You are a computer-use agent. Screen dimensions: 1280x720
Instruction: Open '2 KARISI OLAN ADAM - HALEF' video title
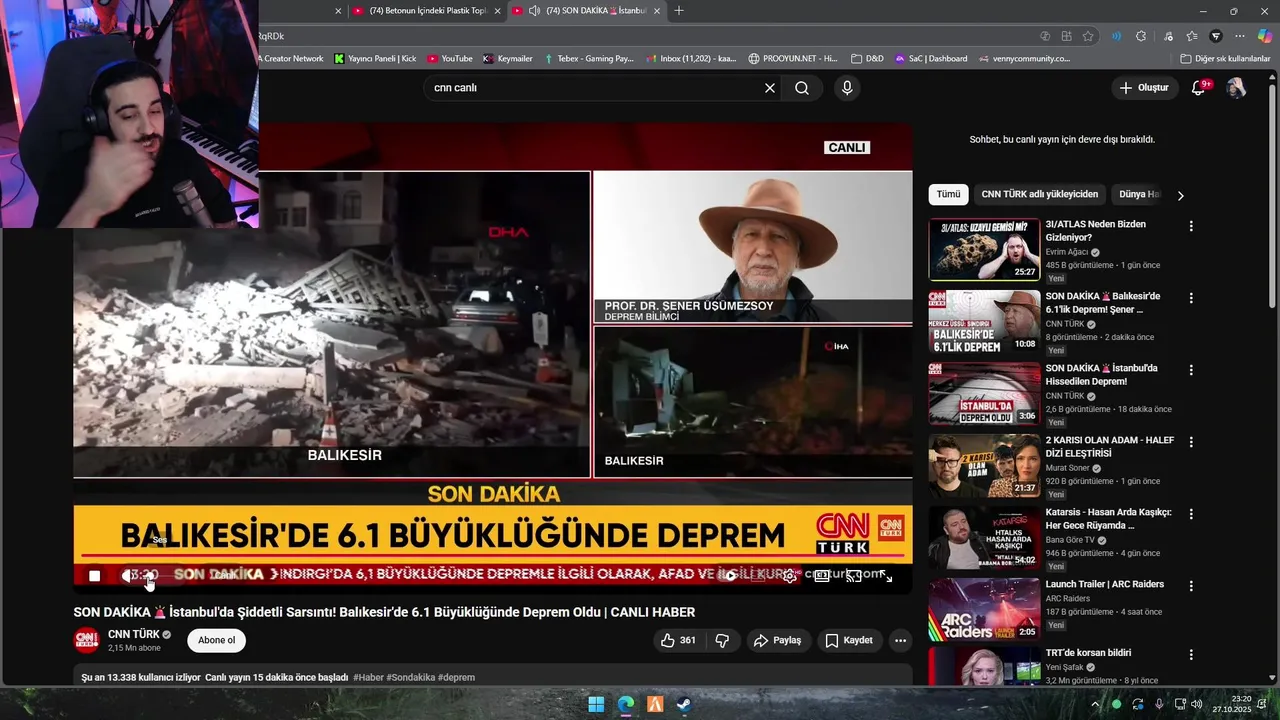pos(1109,446)
